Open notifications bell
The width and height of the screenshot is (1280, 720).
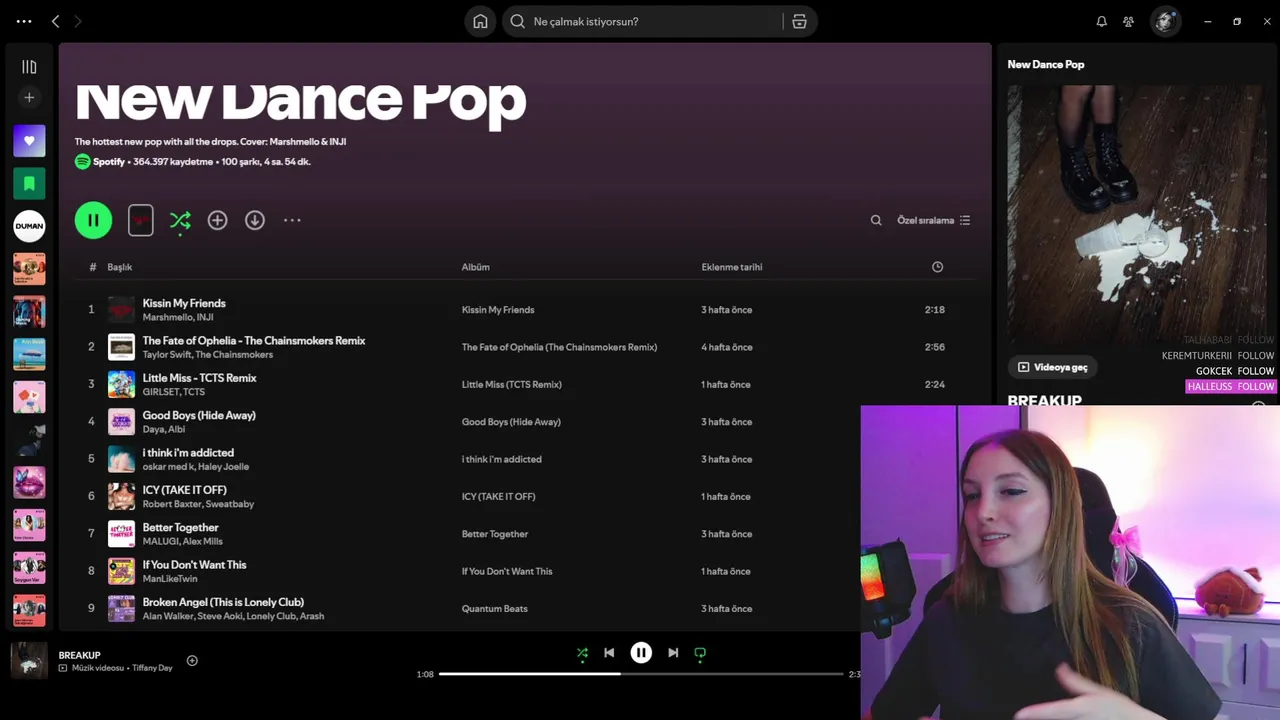[1101, 21]
